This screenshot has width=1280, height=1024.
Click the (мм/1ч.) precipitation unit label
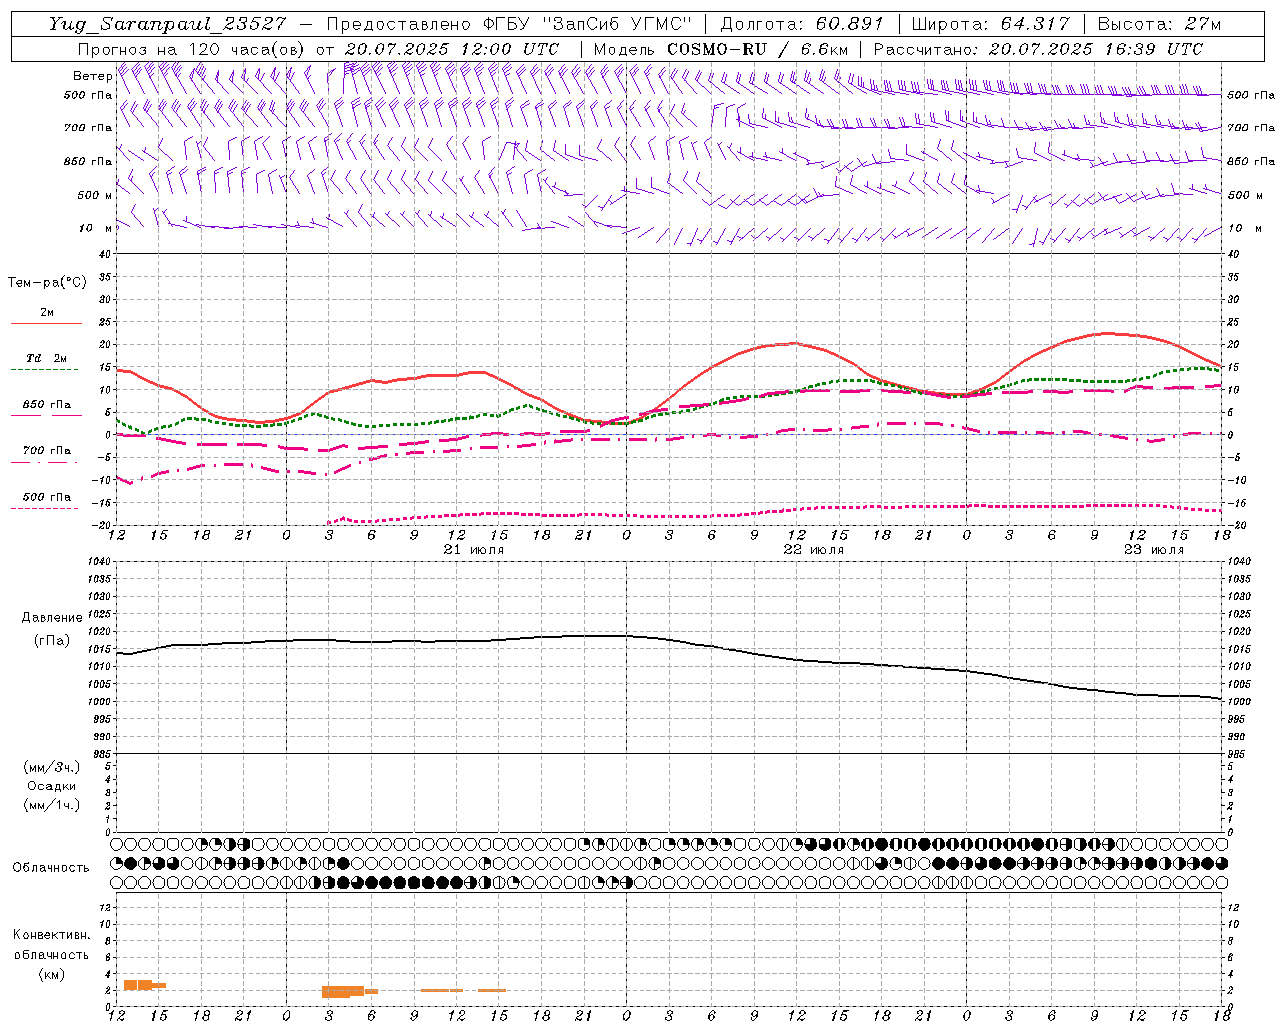pos(52,805)
